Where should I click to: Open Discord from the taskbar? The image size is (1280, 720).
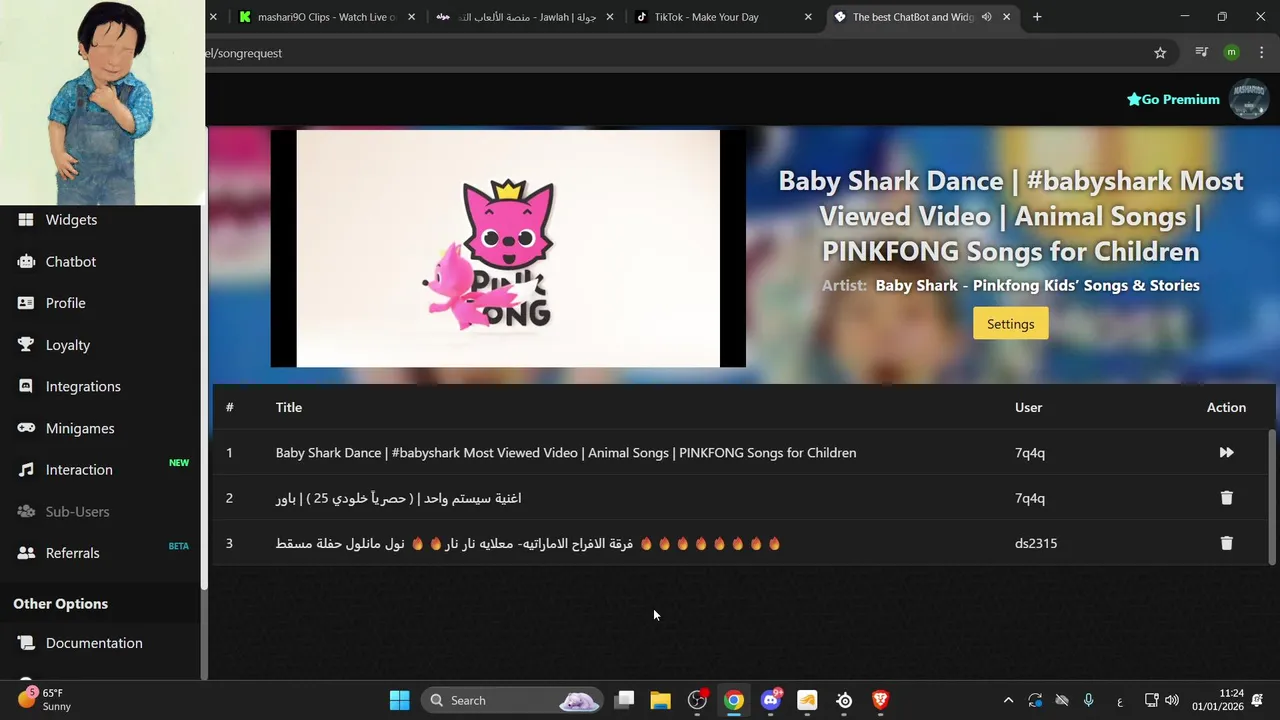point(771,700)
